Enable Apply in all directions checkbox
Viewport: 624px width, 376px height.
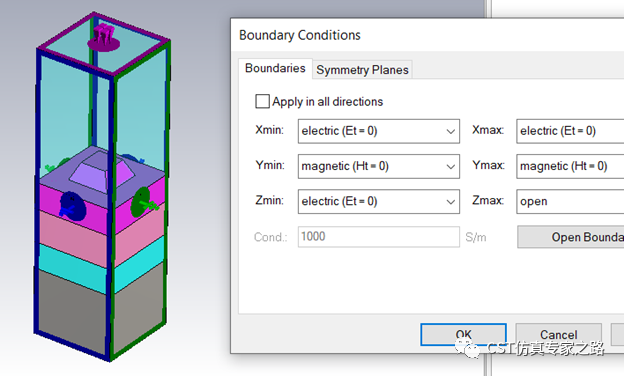[262, 101]
